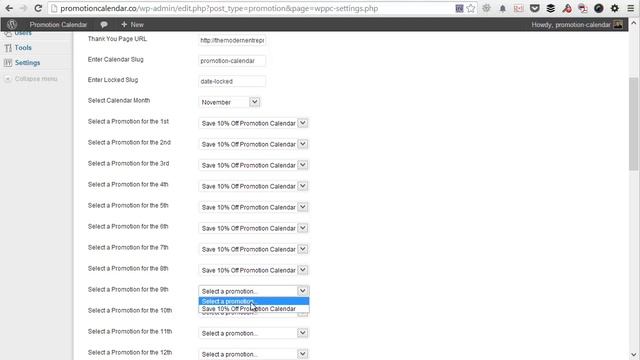Click the dark circular gauge extension icon
640x360 pixels.
click(x=599, y=8)
